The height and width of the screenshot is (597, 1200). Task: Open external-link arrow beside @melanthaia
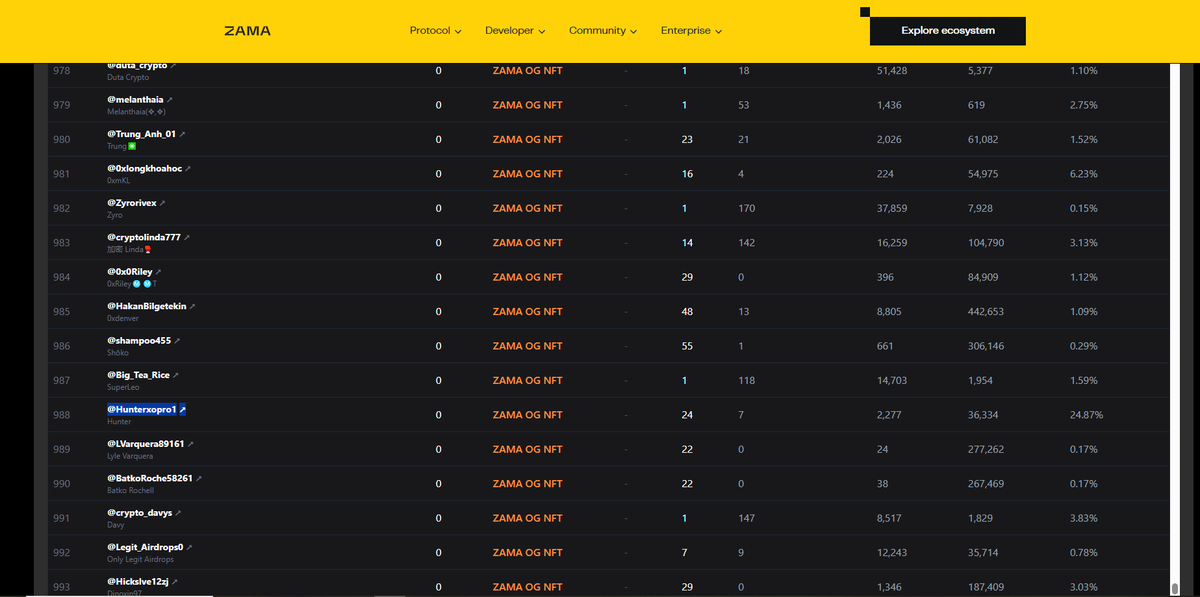coord(170,100)
